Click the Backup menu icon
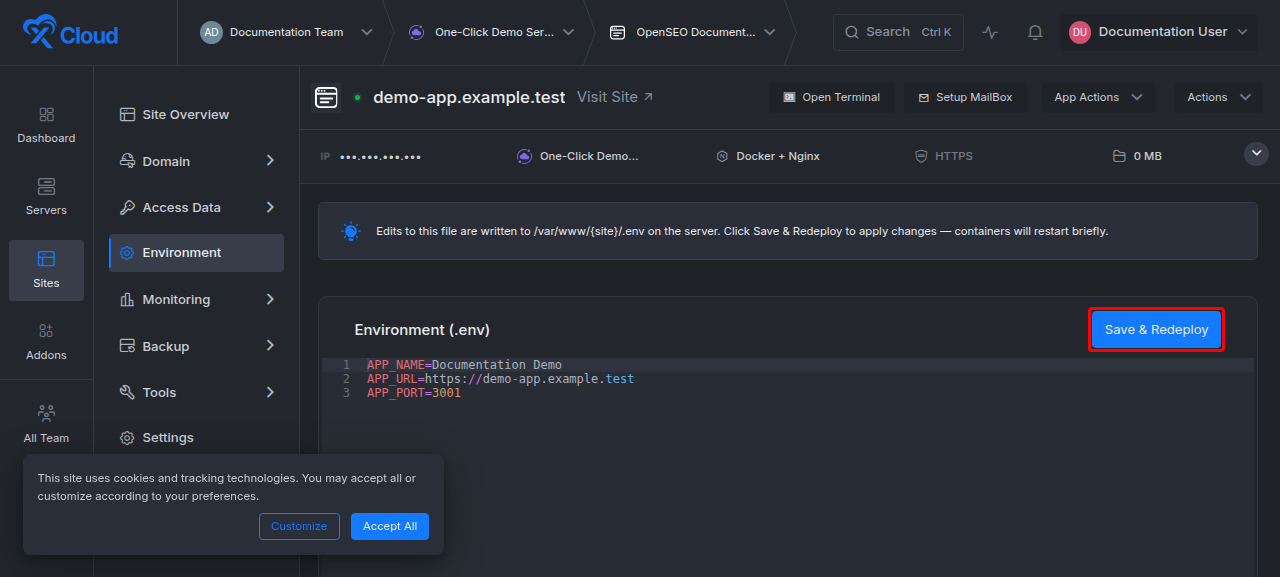This screenshot has height=577, width=1280. pos(127,346)
